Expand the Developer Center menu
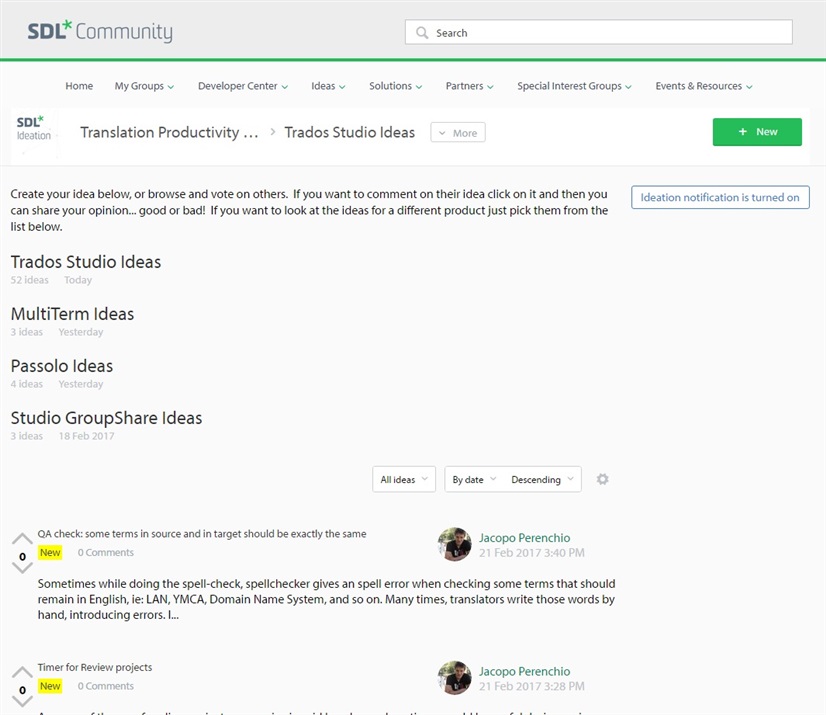Image resolution: width=826 pixels, height=715 pixels. coord(243,86)
